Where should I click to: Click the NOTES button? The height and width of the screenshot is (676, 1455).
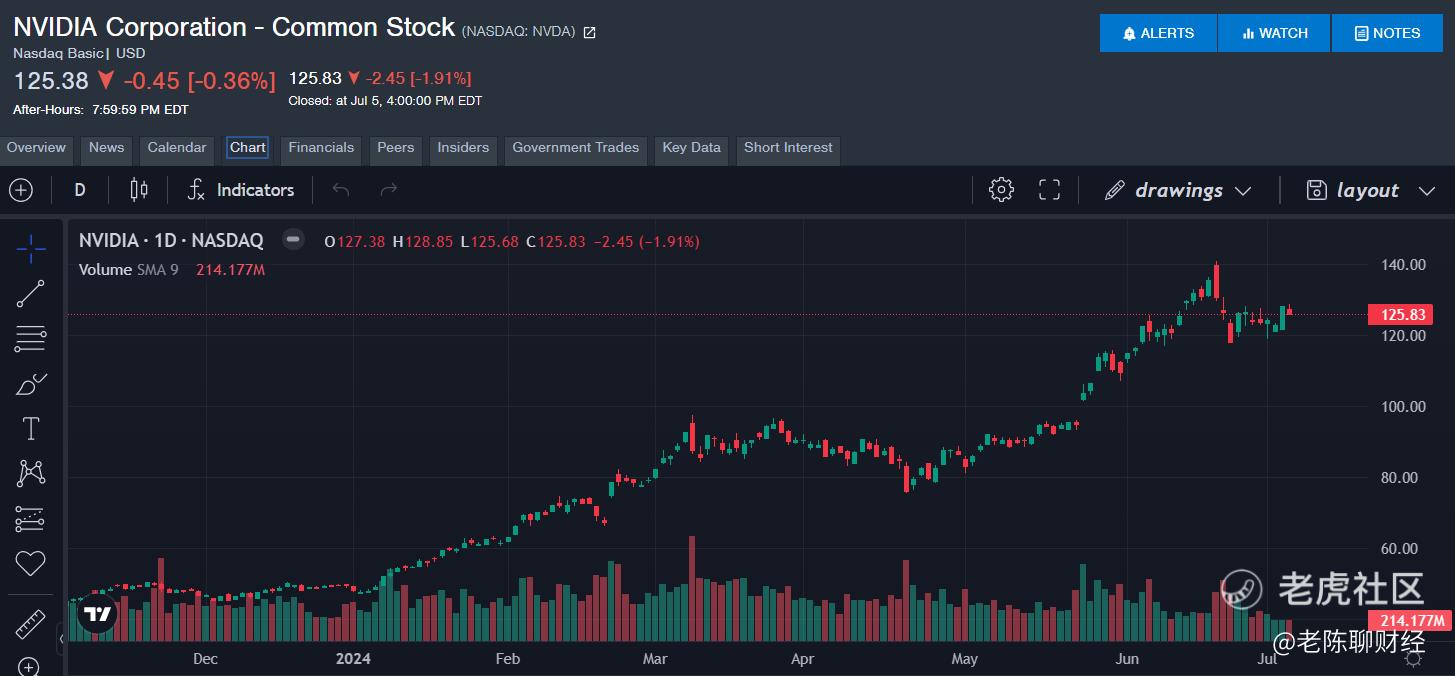tap(1387, 33)
